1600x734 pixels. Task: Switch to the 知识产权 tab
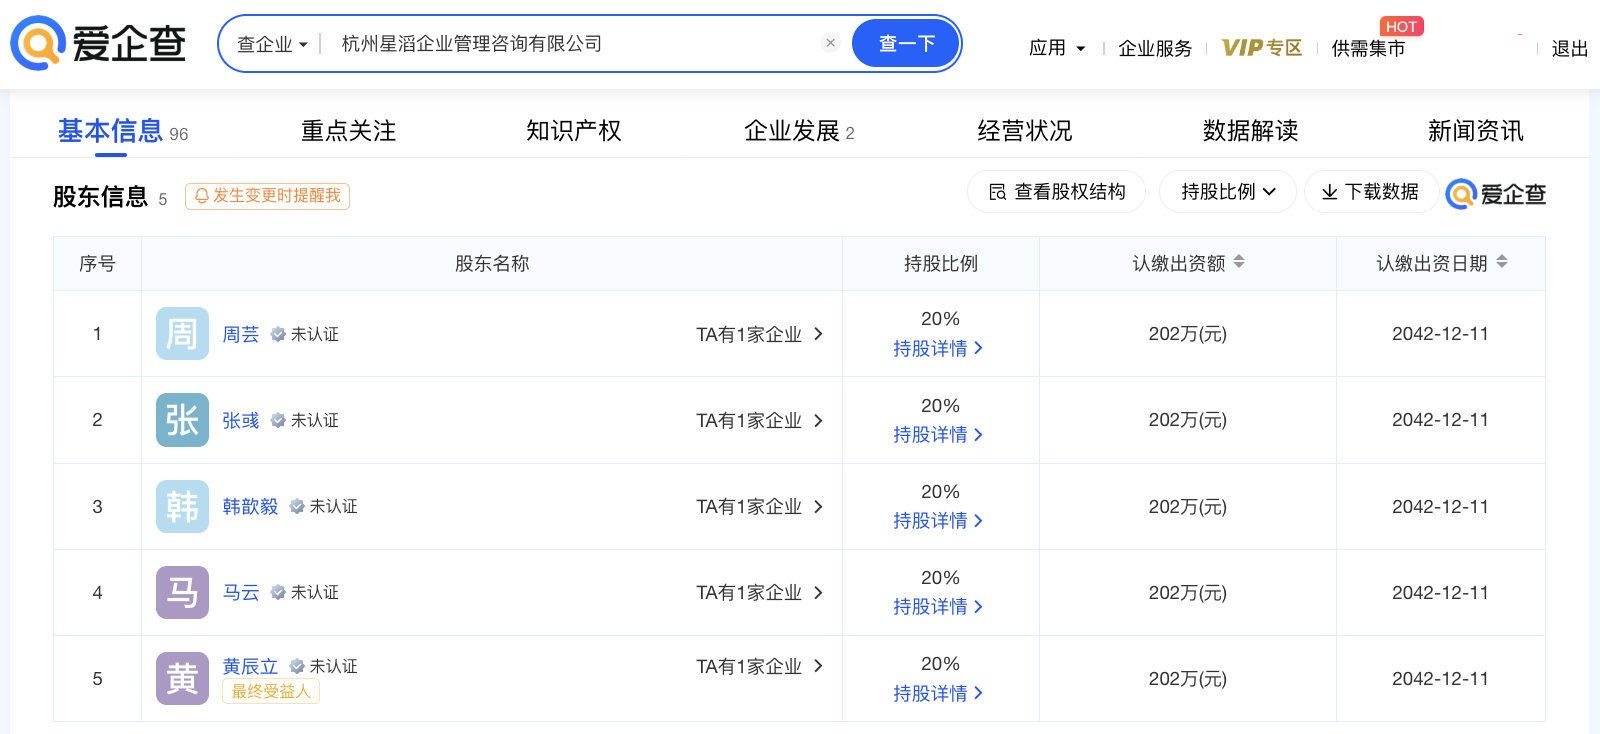point(574,131)
